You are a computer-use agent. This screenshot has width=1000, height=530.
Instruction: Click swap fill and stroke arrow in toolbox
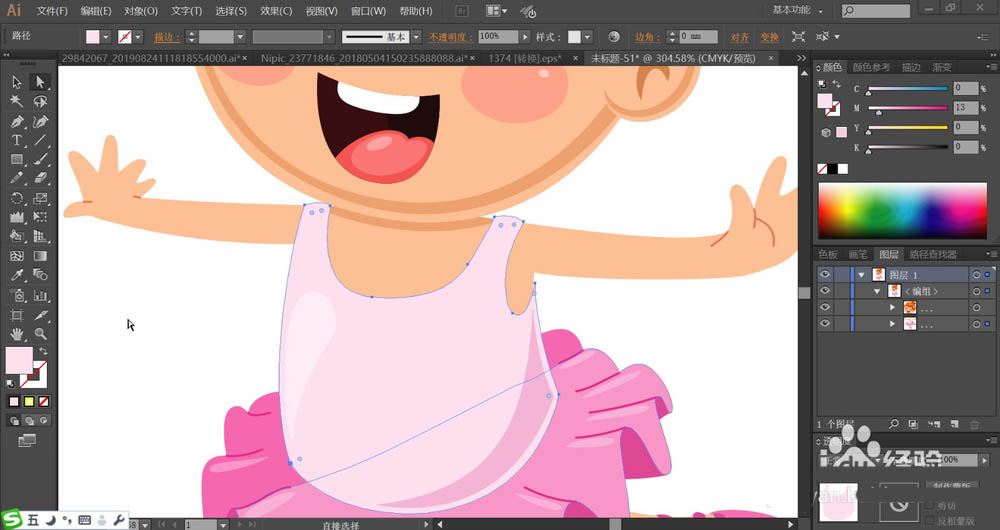coord(43,351)
